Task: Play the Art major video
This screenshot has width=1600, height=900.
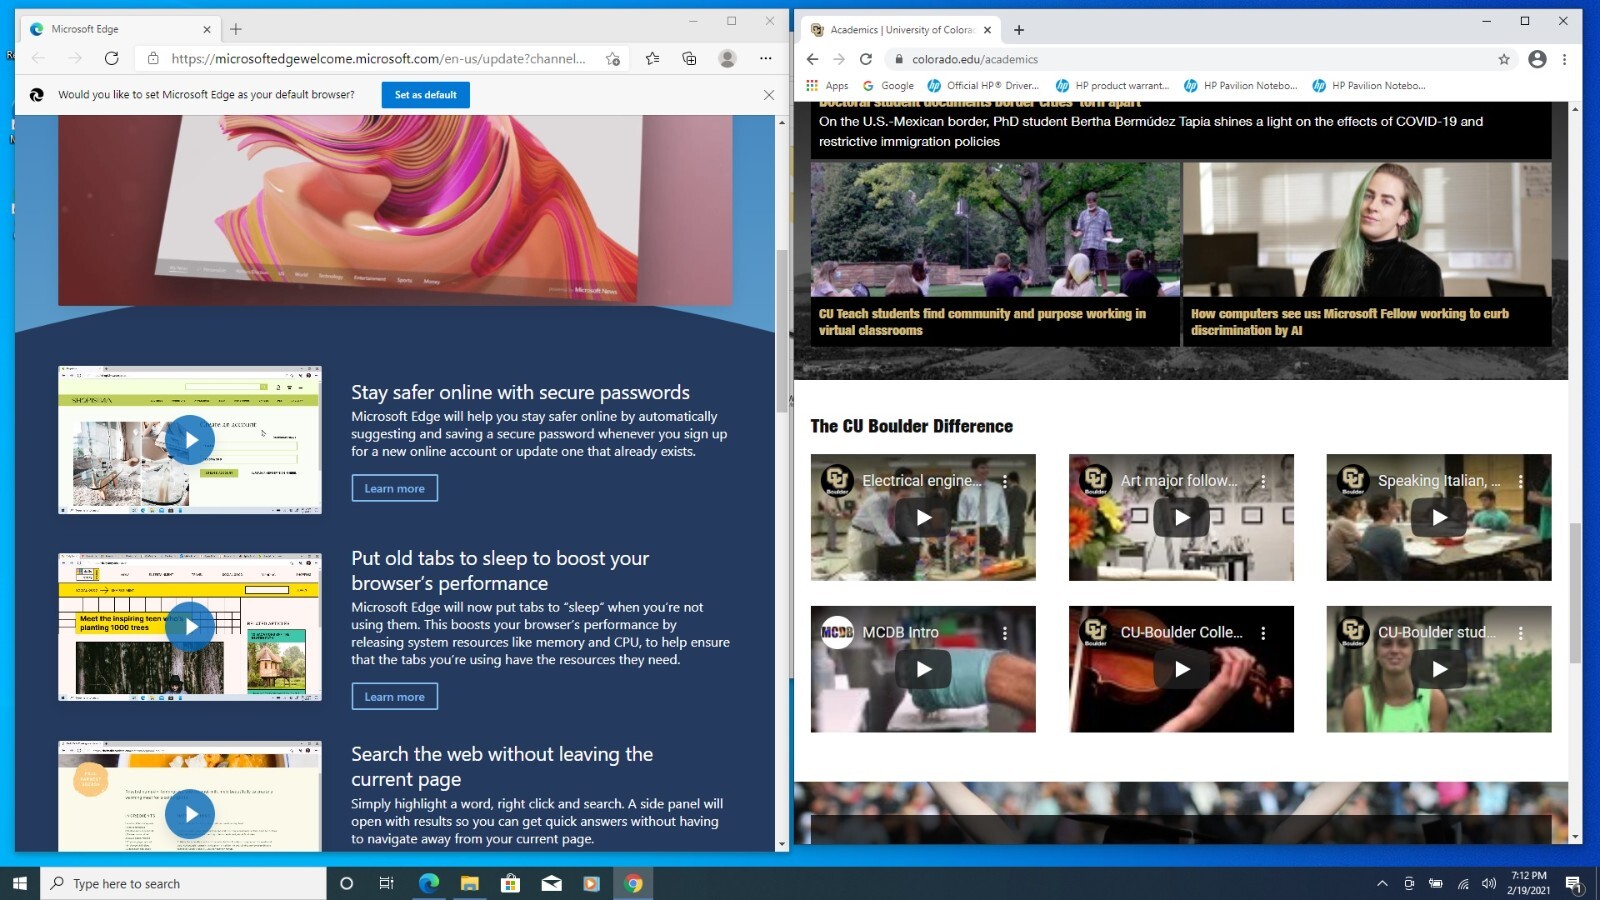Action: (x=1181, y=518)
